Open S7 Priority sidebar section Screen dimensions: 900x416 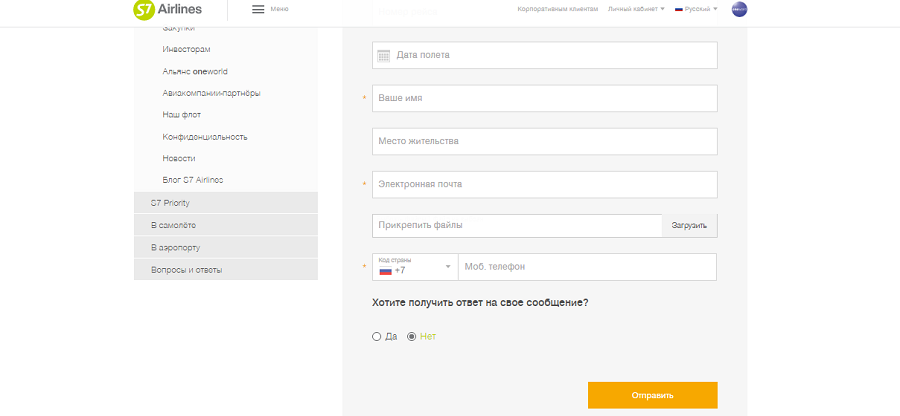[x=225, y=203]
